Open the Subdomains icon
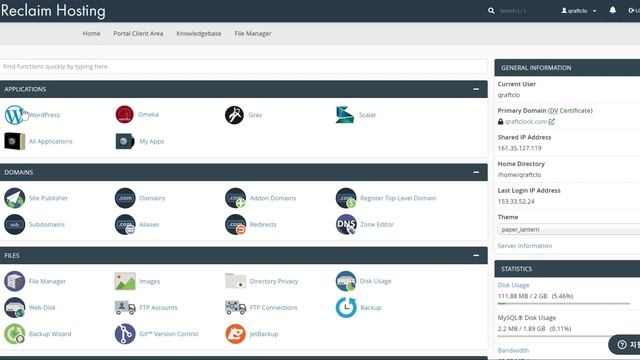This screenshot has width=640, height=360. tap(14, 224)
